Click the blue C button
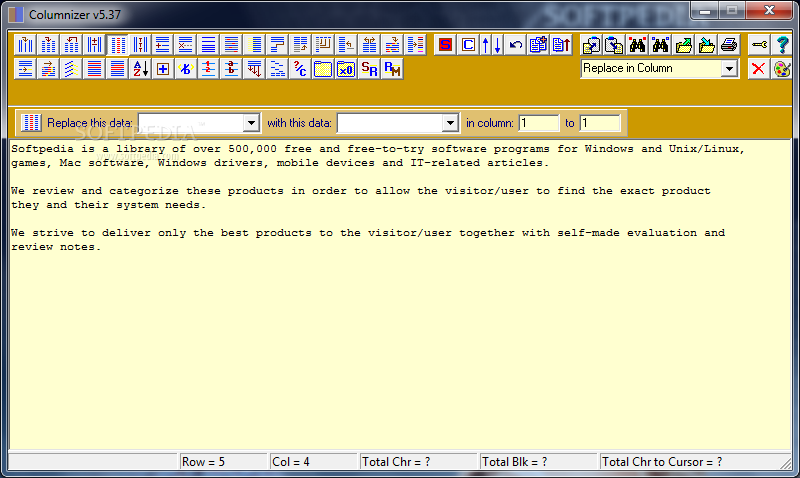Screen dimensions: 800x478 (x=468, y=45)
